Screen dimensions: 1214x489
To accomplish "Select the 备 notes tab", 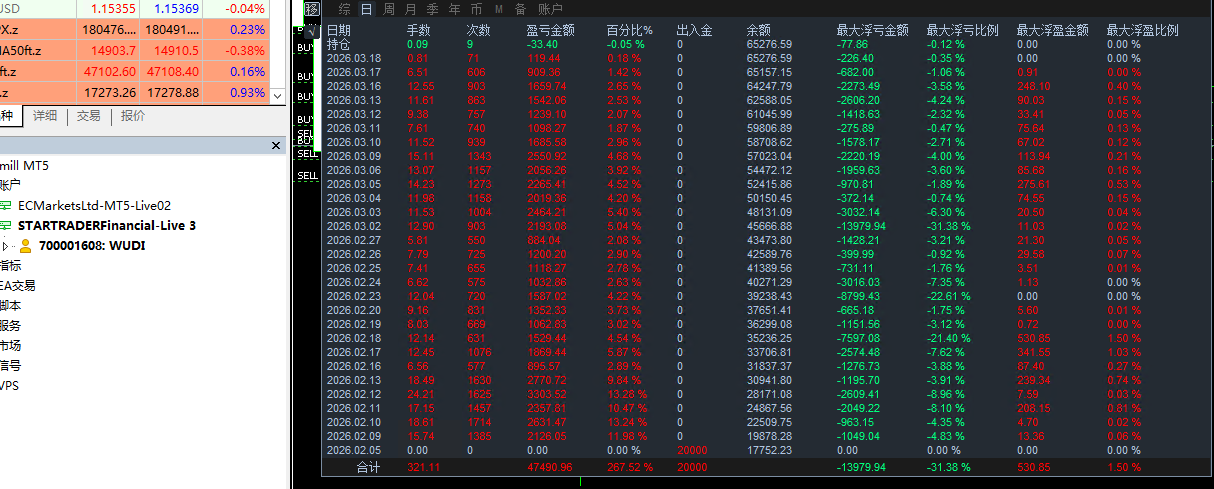I will click(x=520, y=9).
